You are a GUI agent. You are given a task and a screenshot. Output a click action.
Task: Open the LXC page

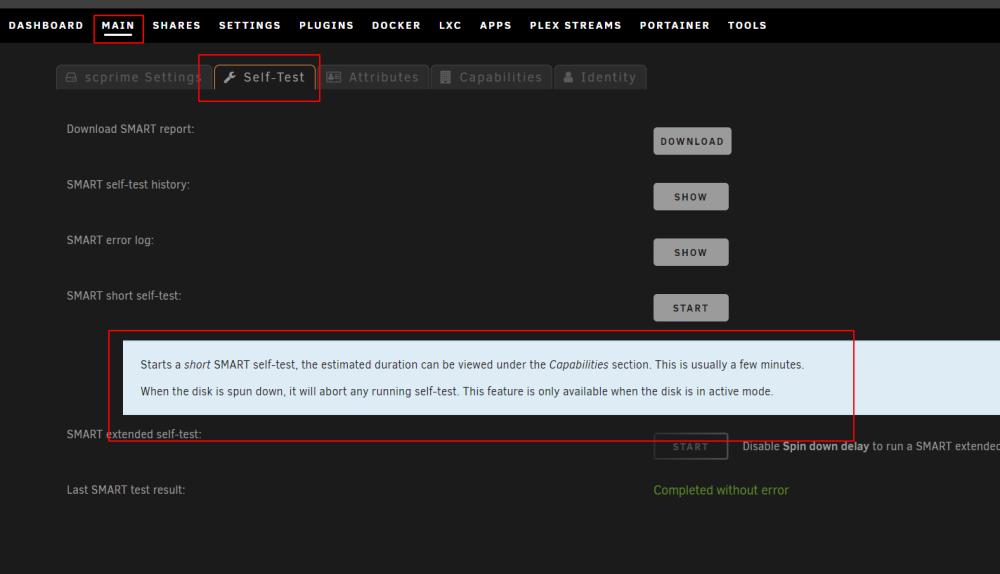[450, 26]
